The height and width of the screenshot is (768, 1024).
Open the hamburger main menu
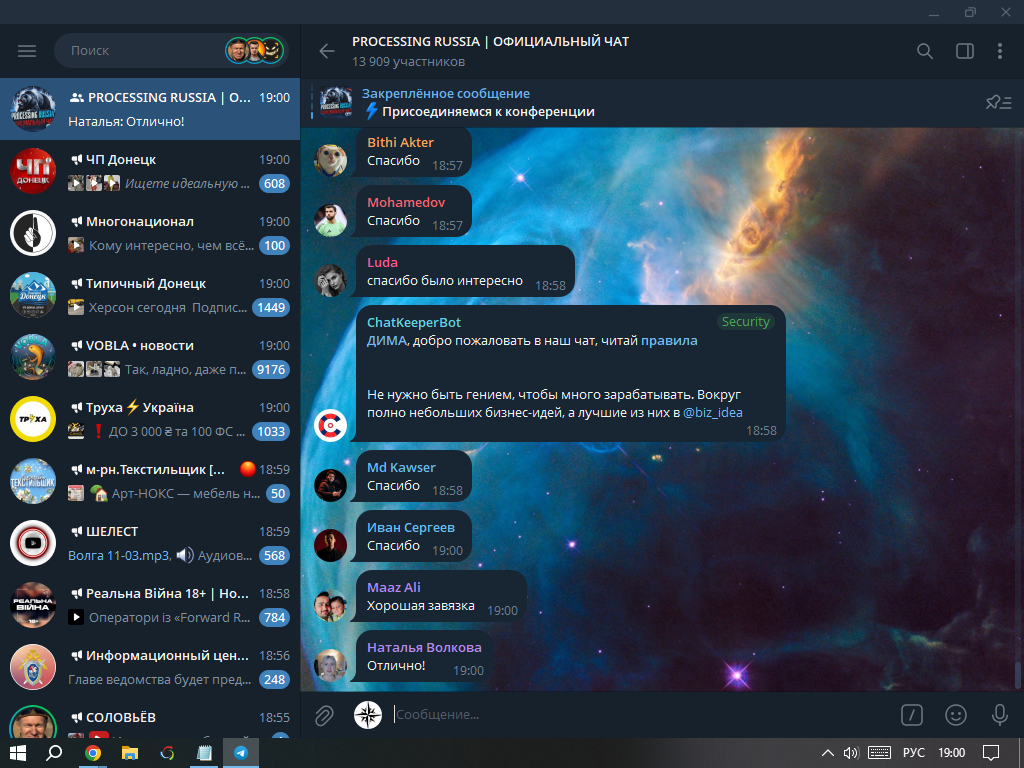(27, 51)
